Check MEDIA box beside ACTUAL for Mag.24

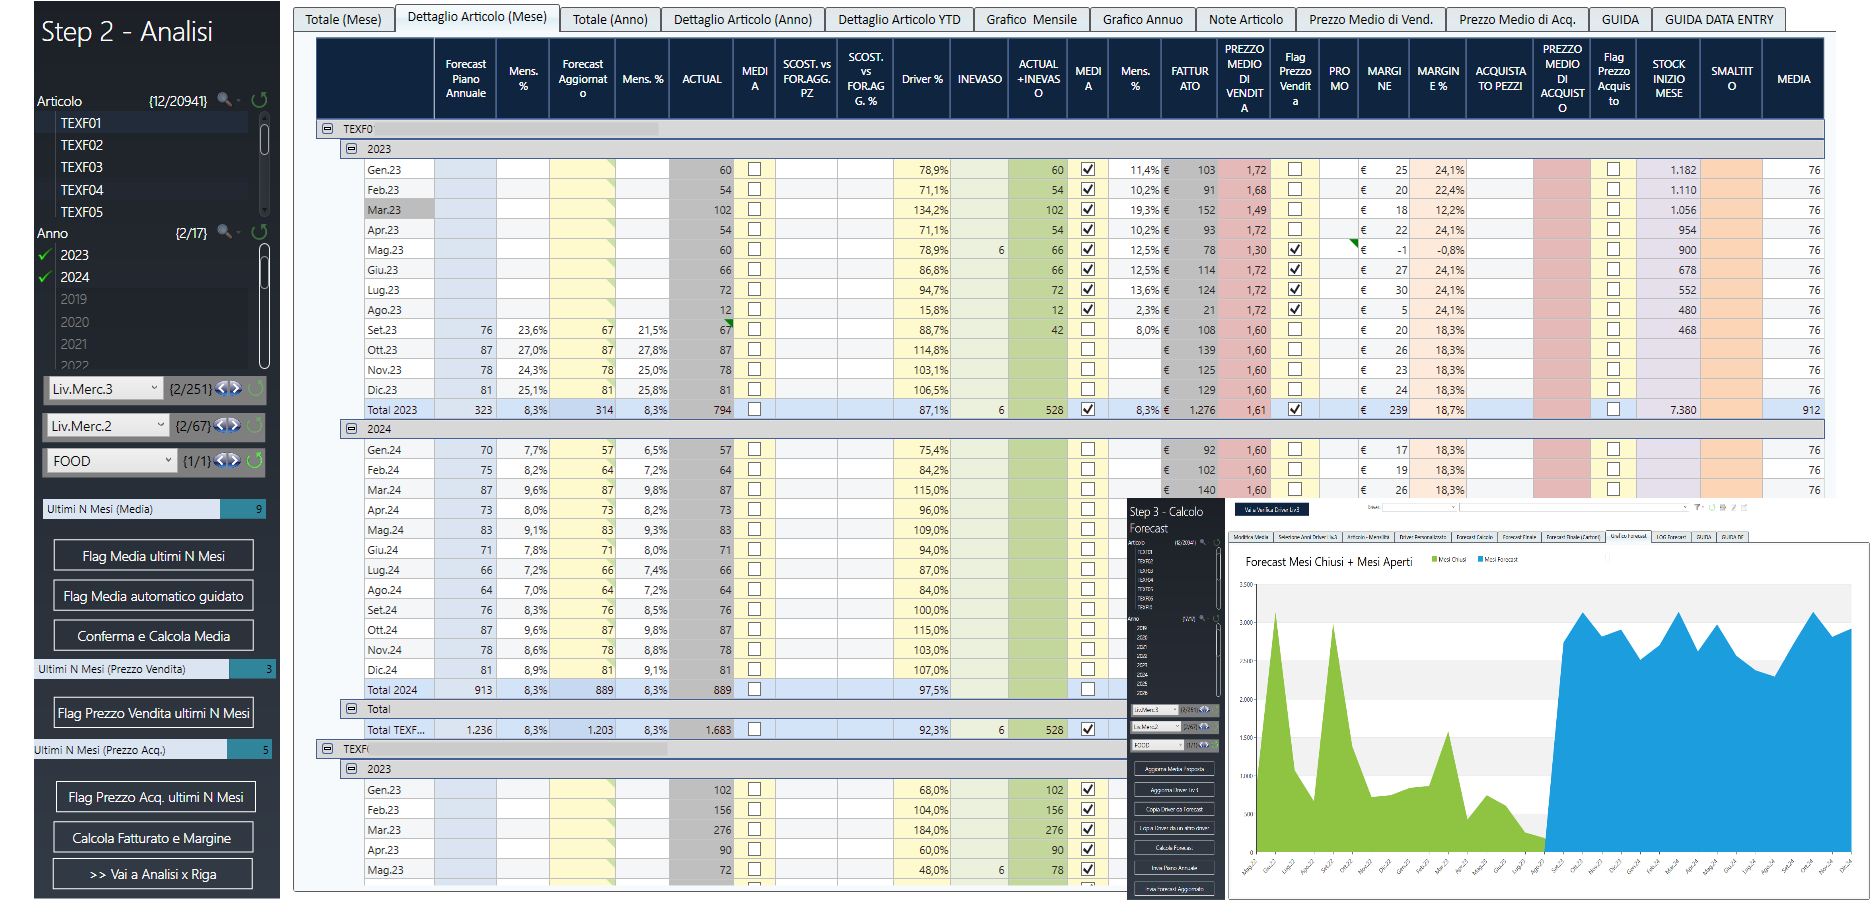tap(755, 529)
